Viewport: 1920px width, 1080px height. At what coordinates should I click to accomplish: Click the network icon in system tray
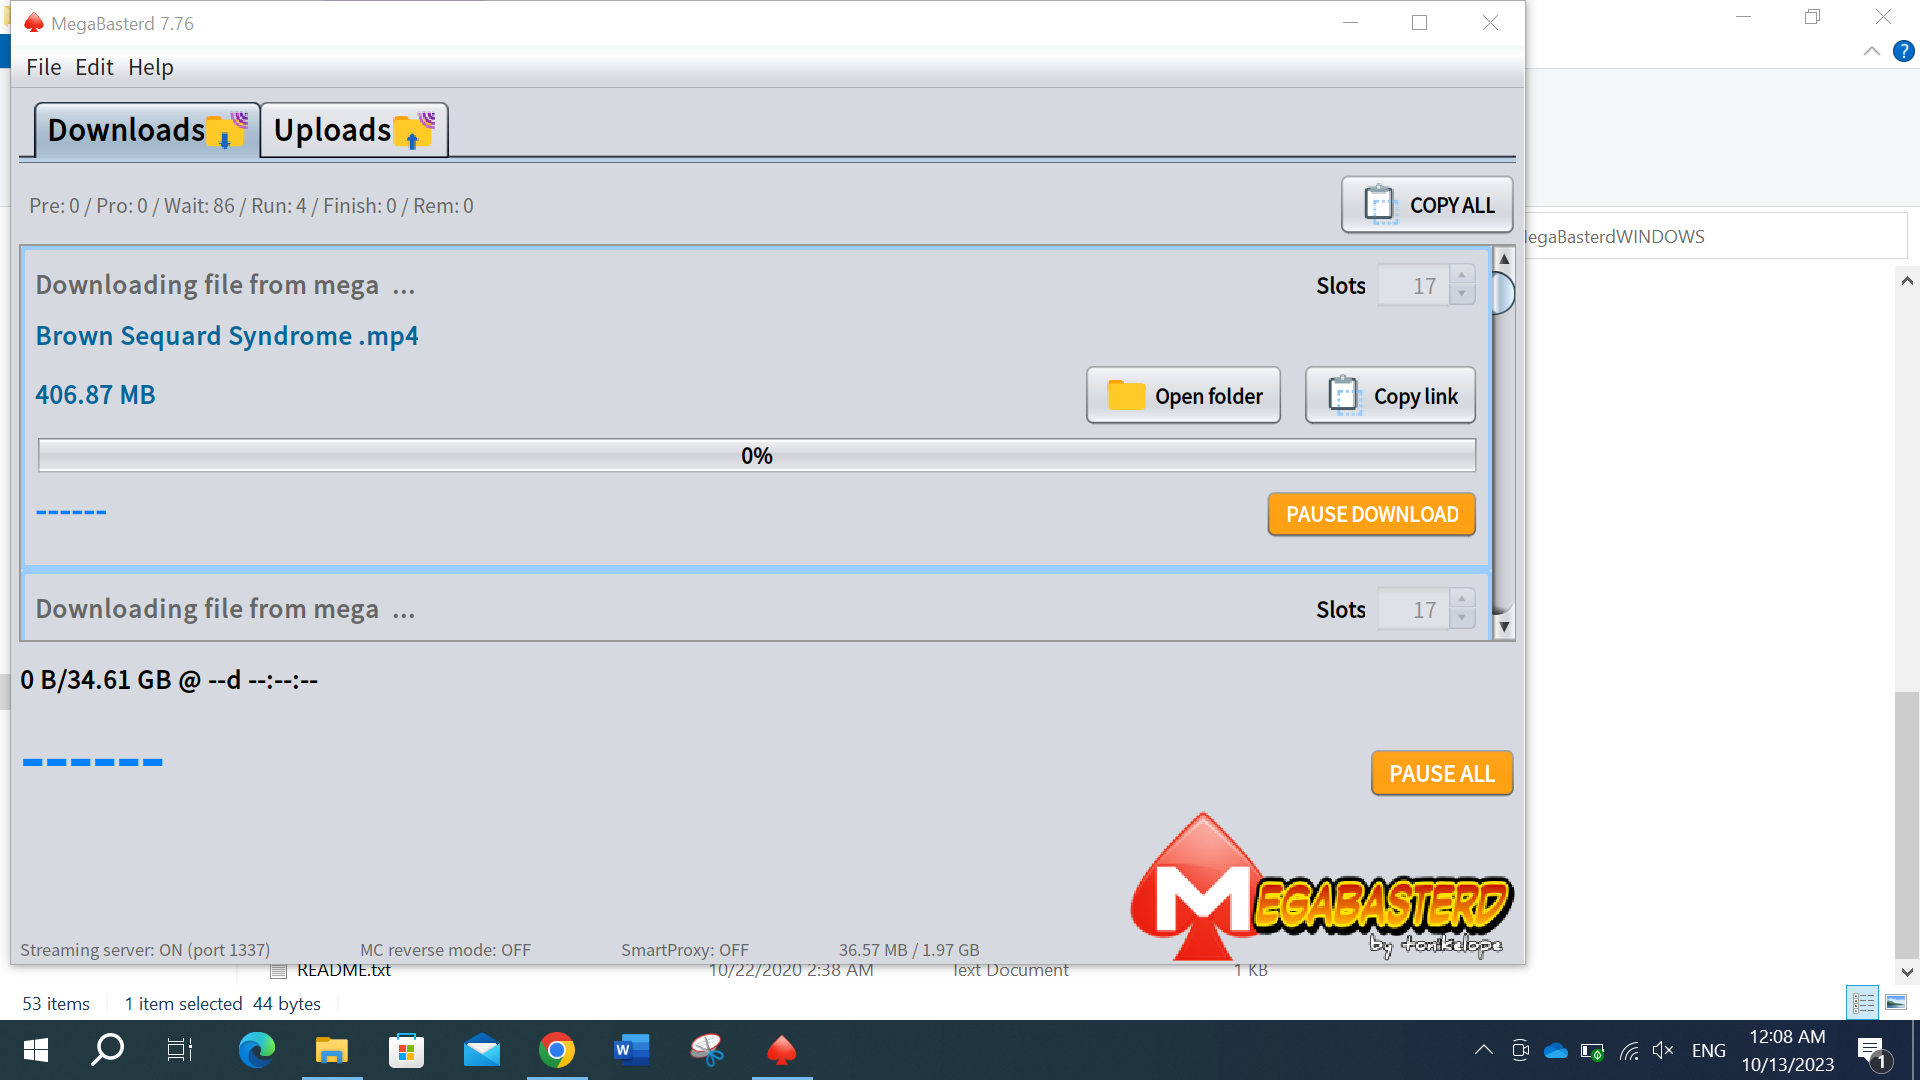pos(1628,1050)
